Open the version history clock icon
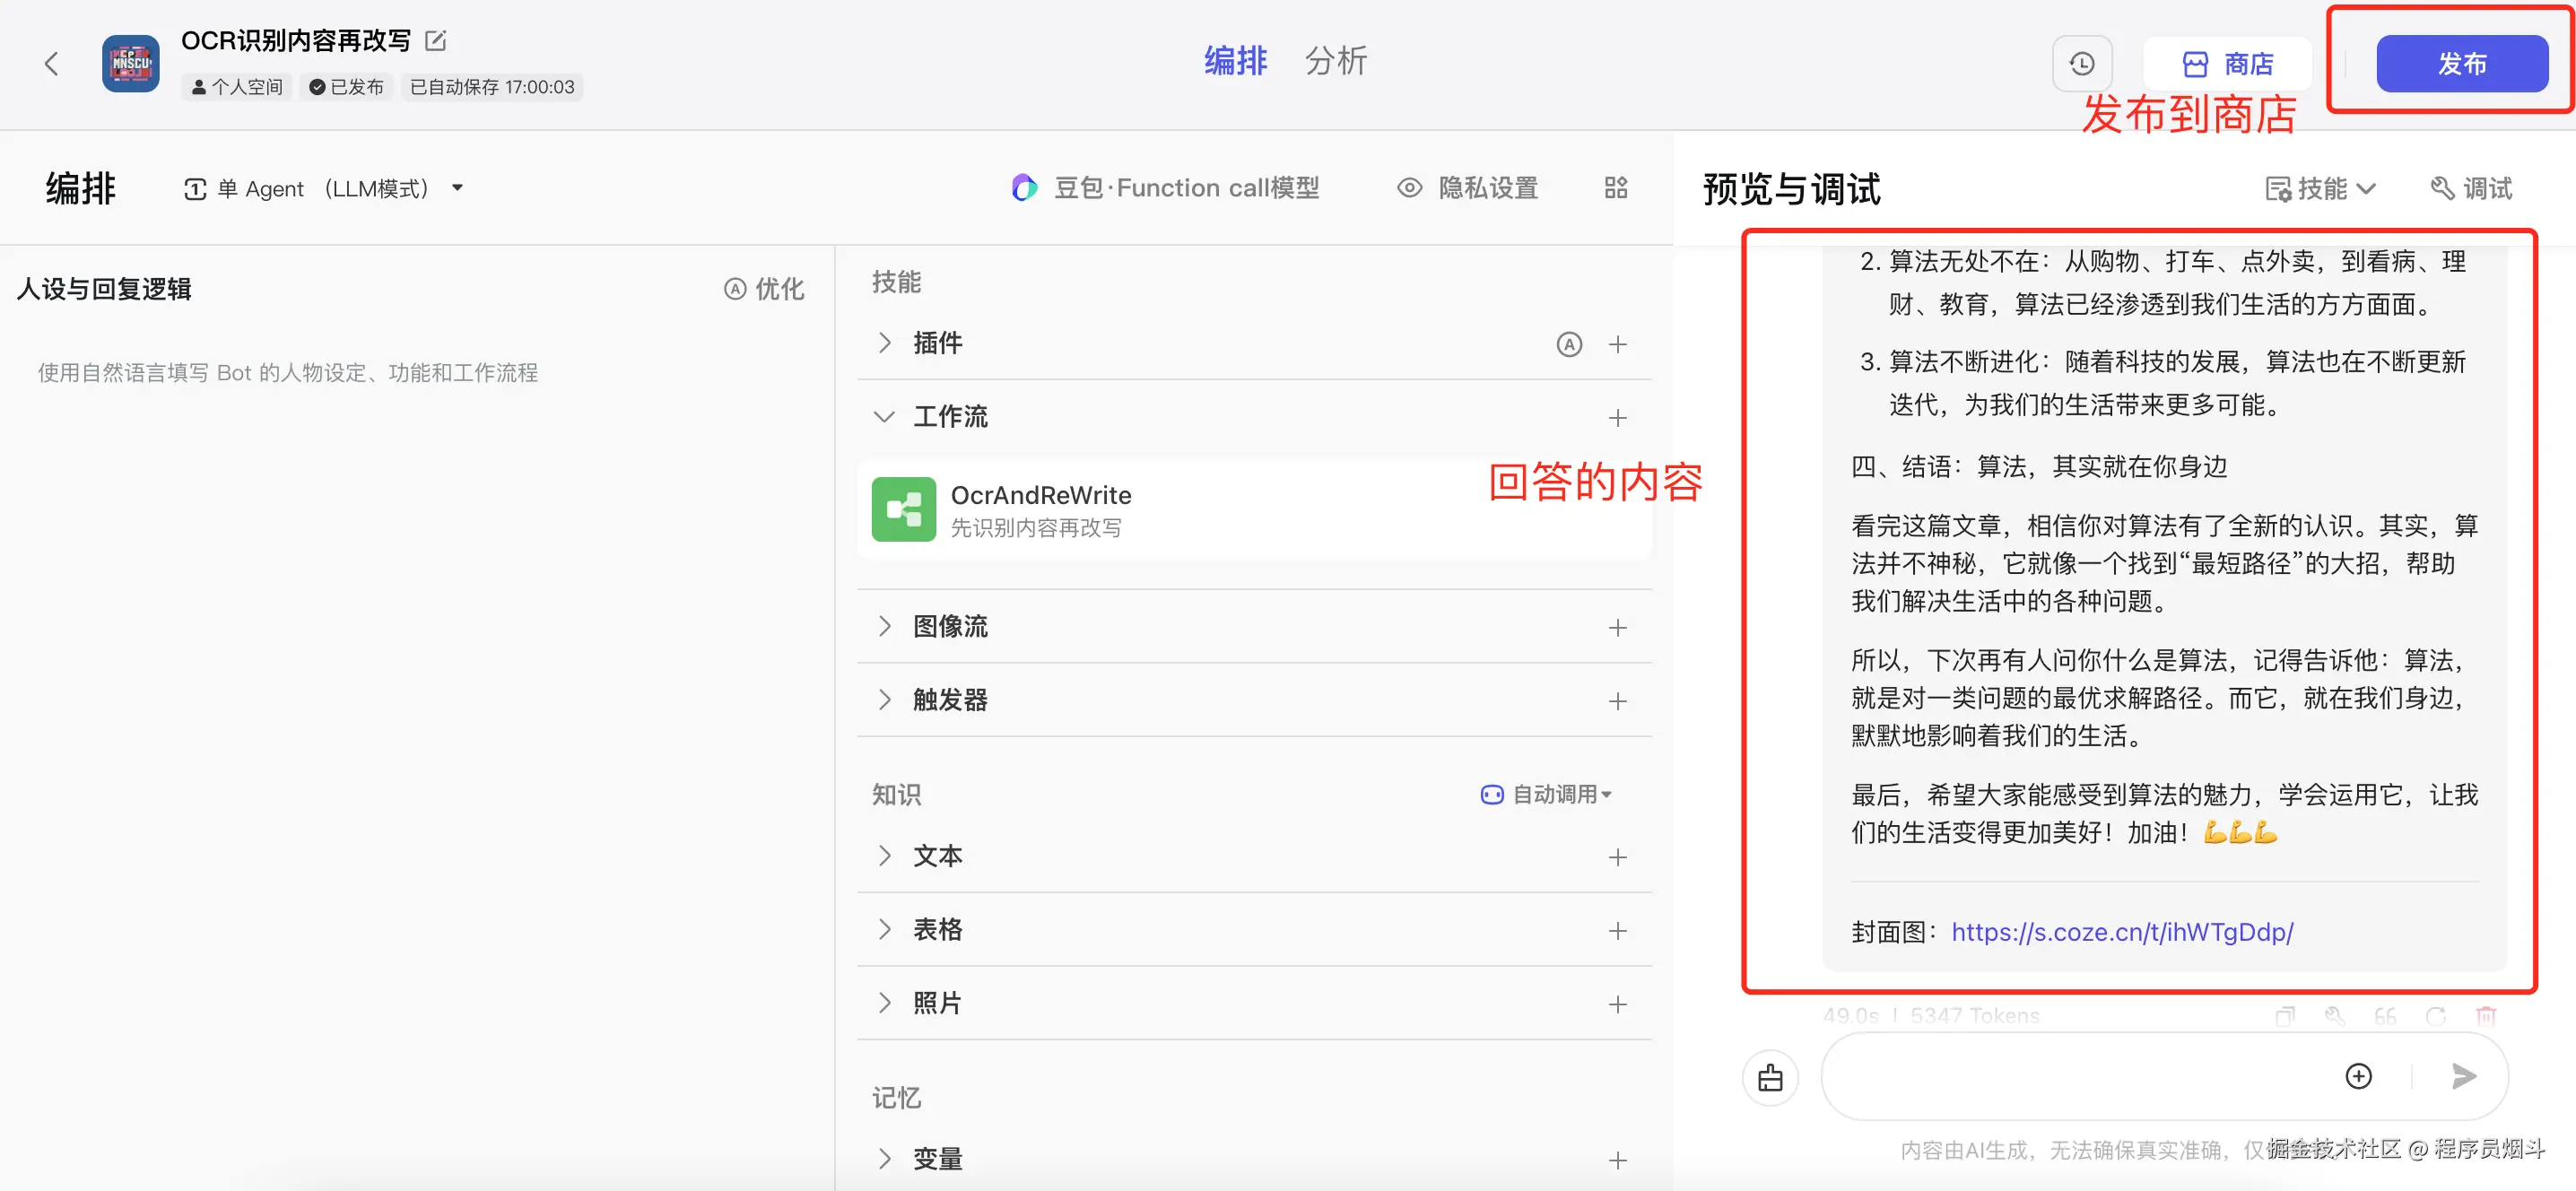2576x1191 pixels. tap(2081, 64)
